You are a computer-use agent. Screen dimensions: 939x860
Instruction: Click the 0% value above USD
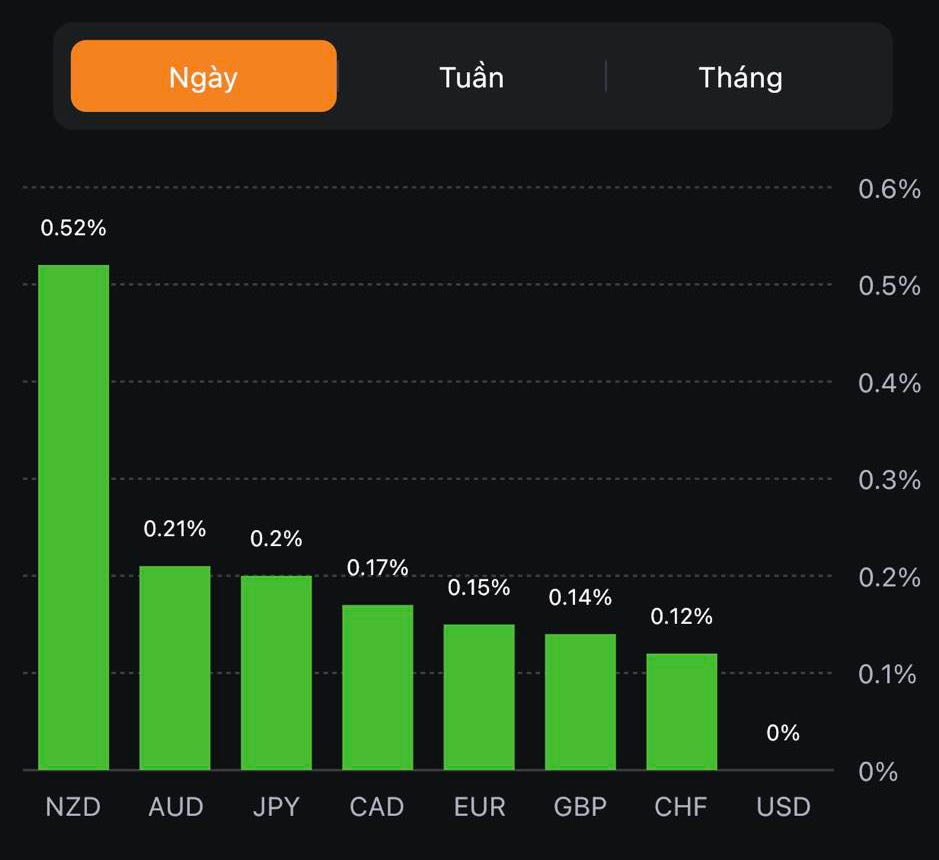tap(783, 733)
